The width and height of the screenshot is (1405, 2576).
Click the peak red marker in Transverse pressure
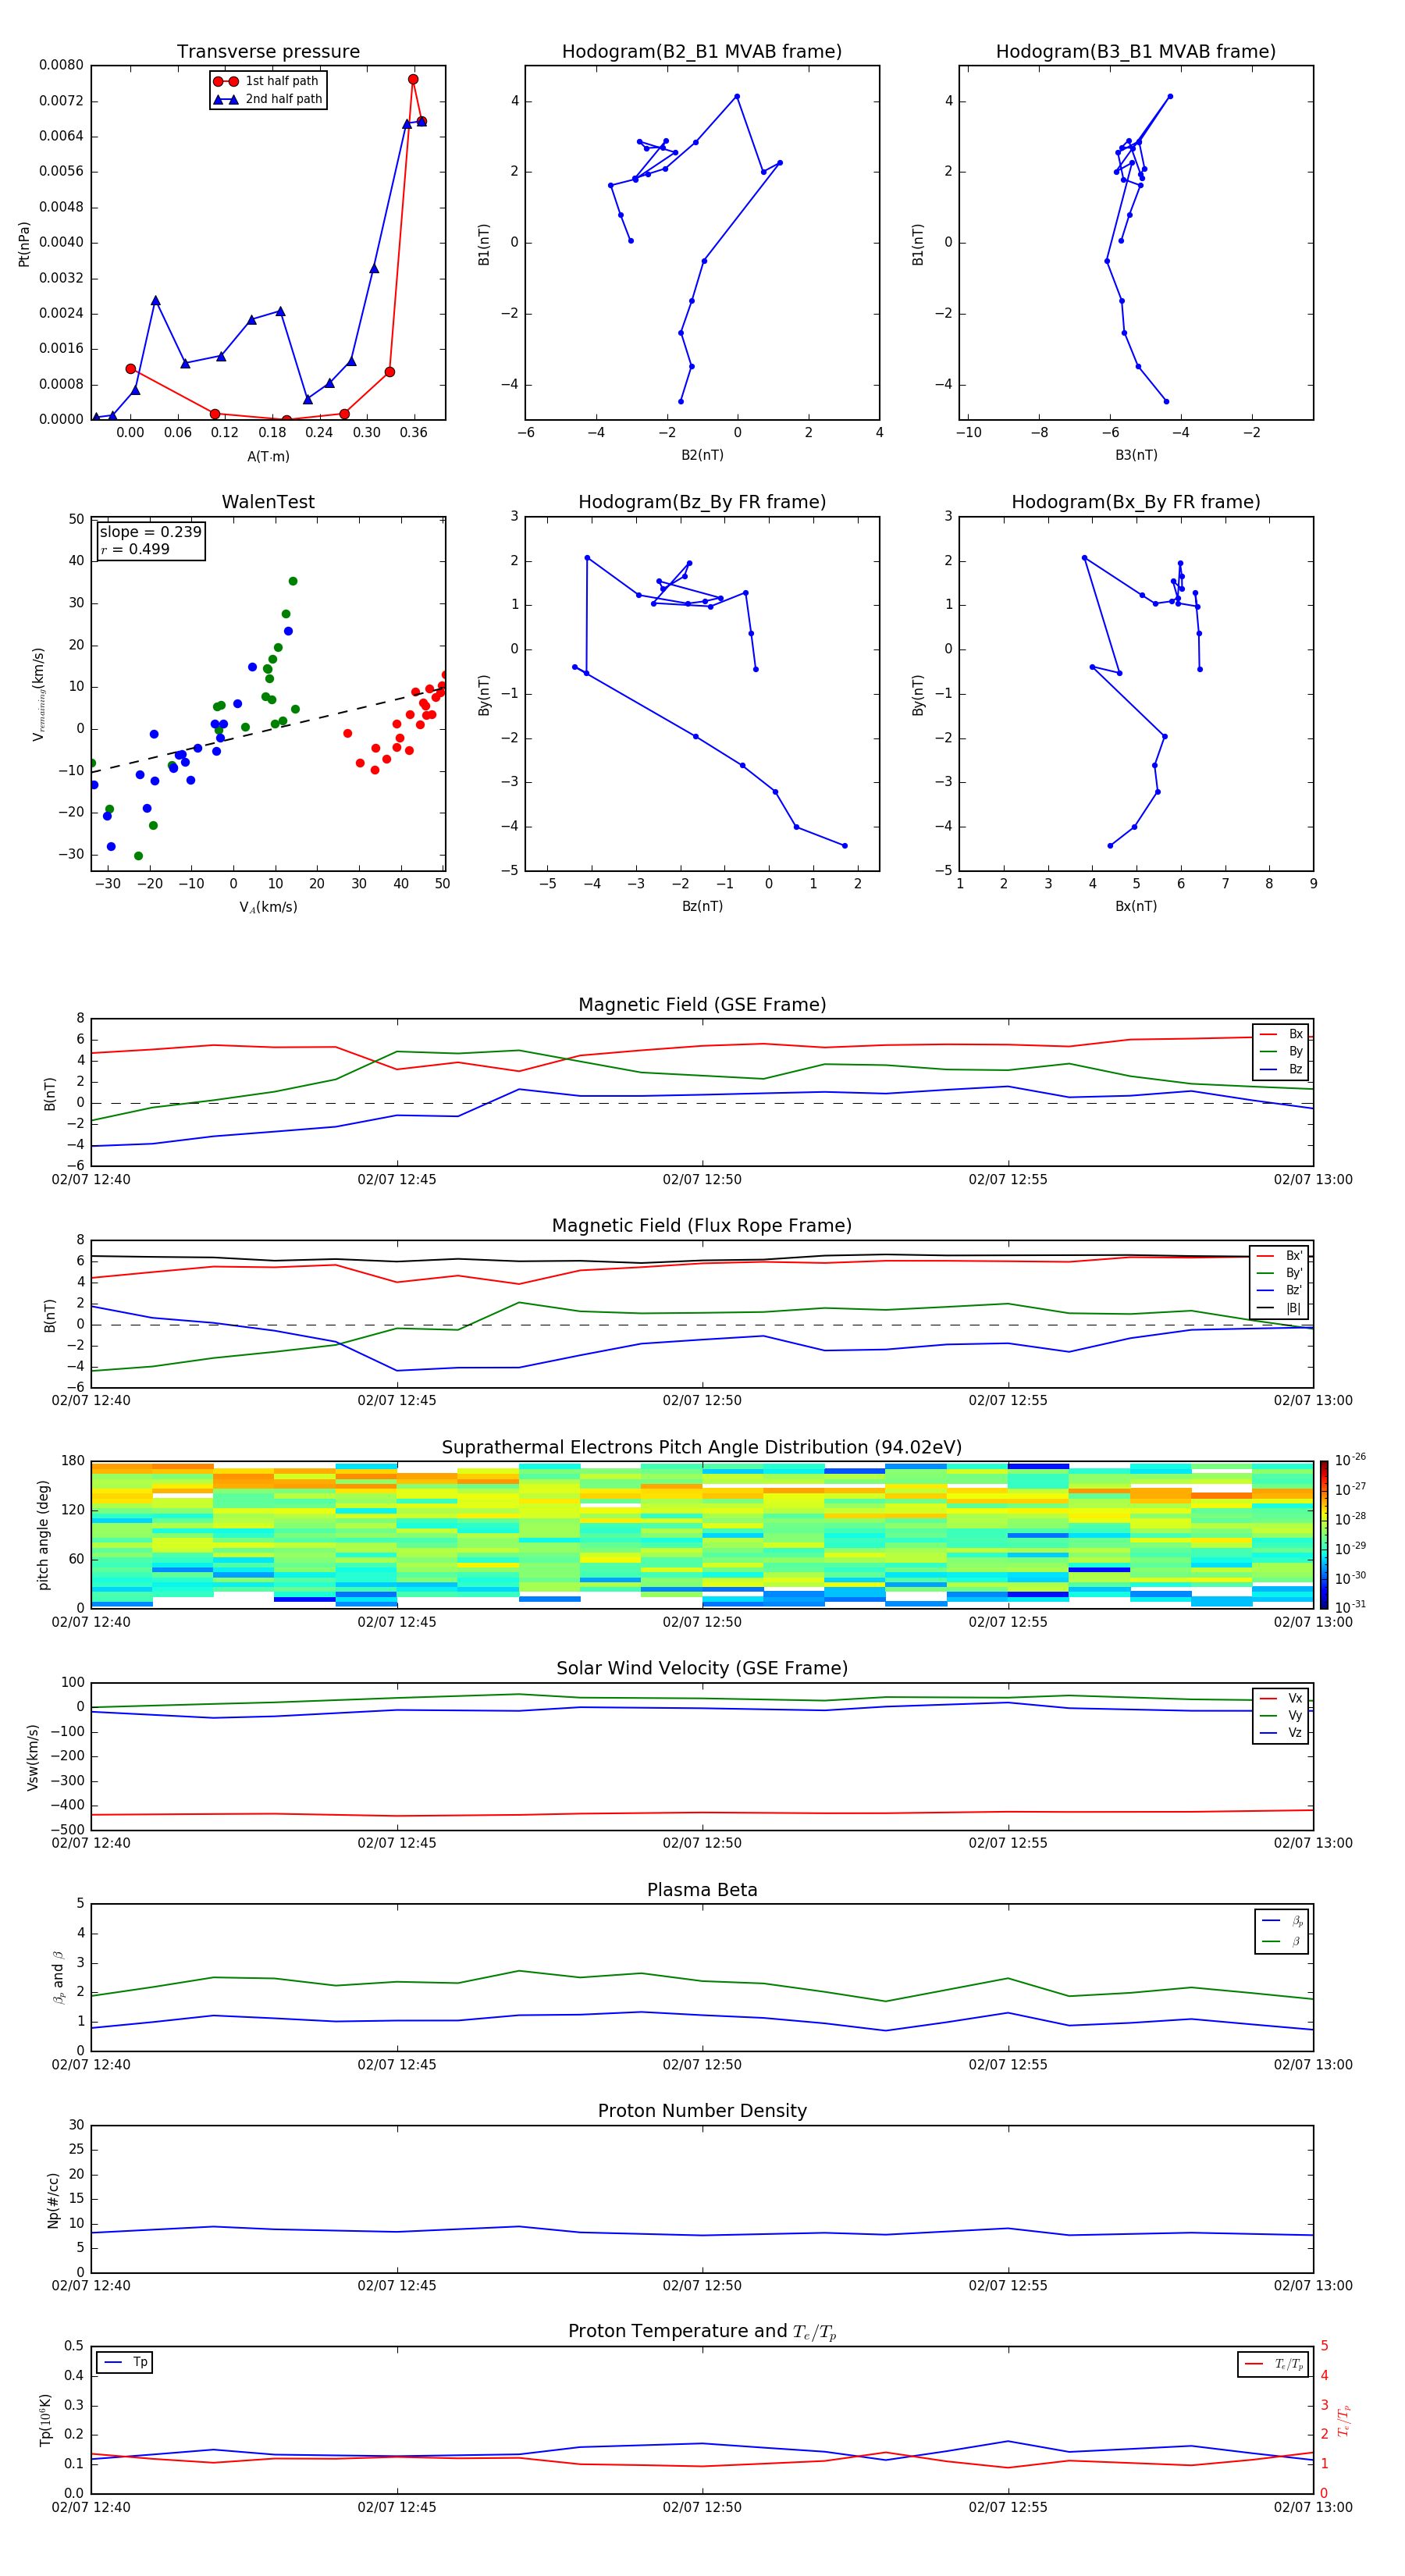413,79
